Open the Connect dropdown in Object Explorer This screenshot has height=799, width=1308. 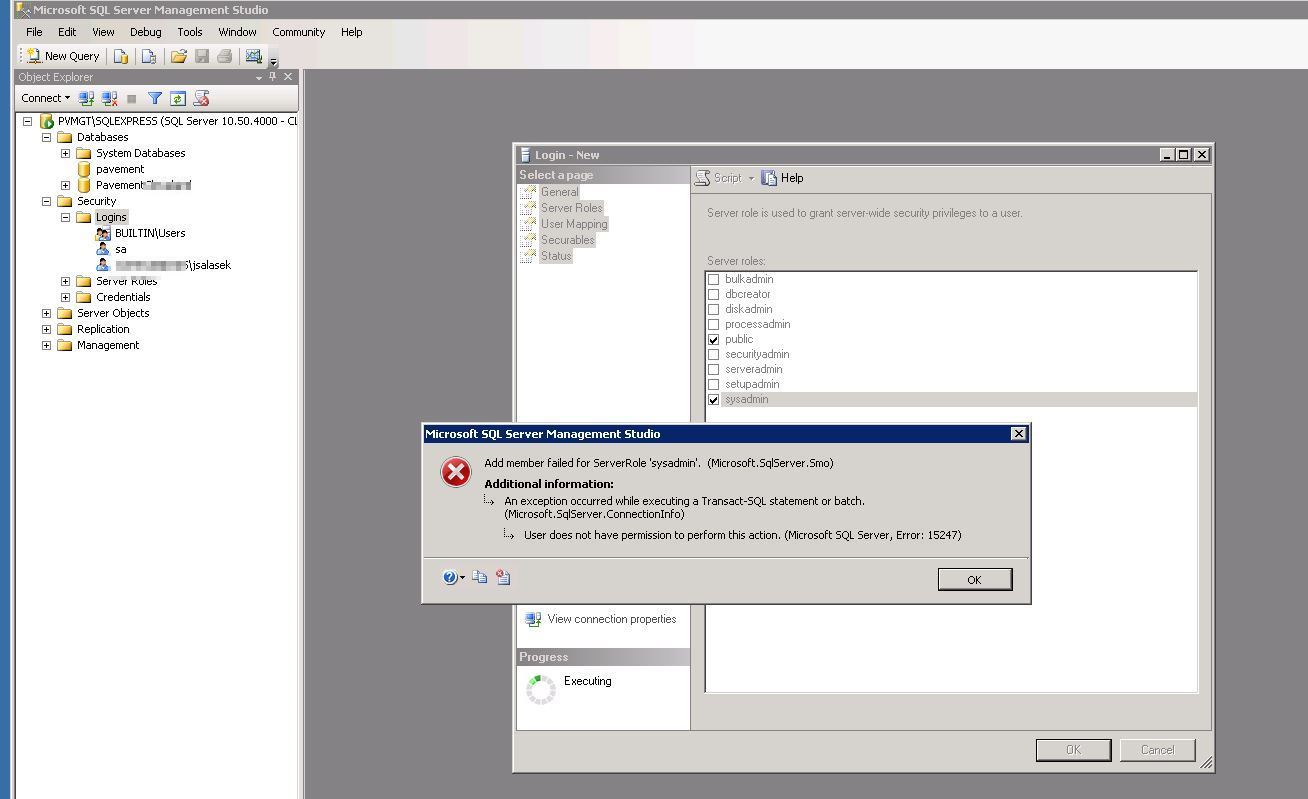click(x=46, y=98)
